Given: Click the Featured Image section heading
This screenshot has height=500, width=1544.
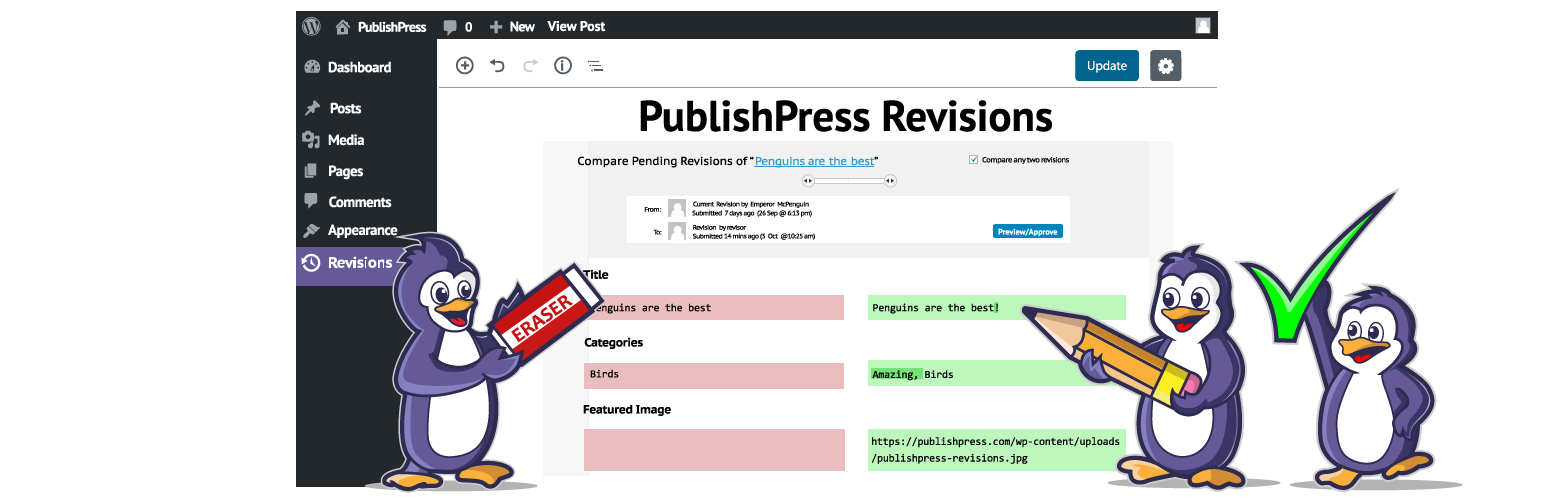Looking at the screenshot, I should [627, 410].
